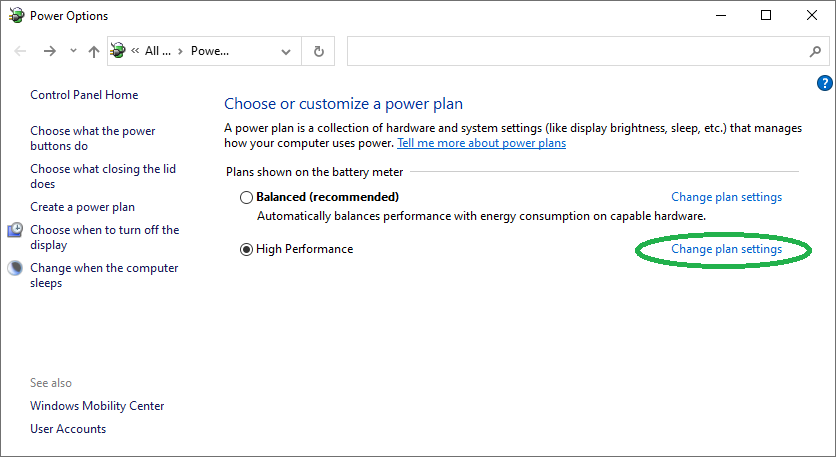Open Windows Mobility Center link
Screen dimensions: 836x457
tap(97, 406)
